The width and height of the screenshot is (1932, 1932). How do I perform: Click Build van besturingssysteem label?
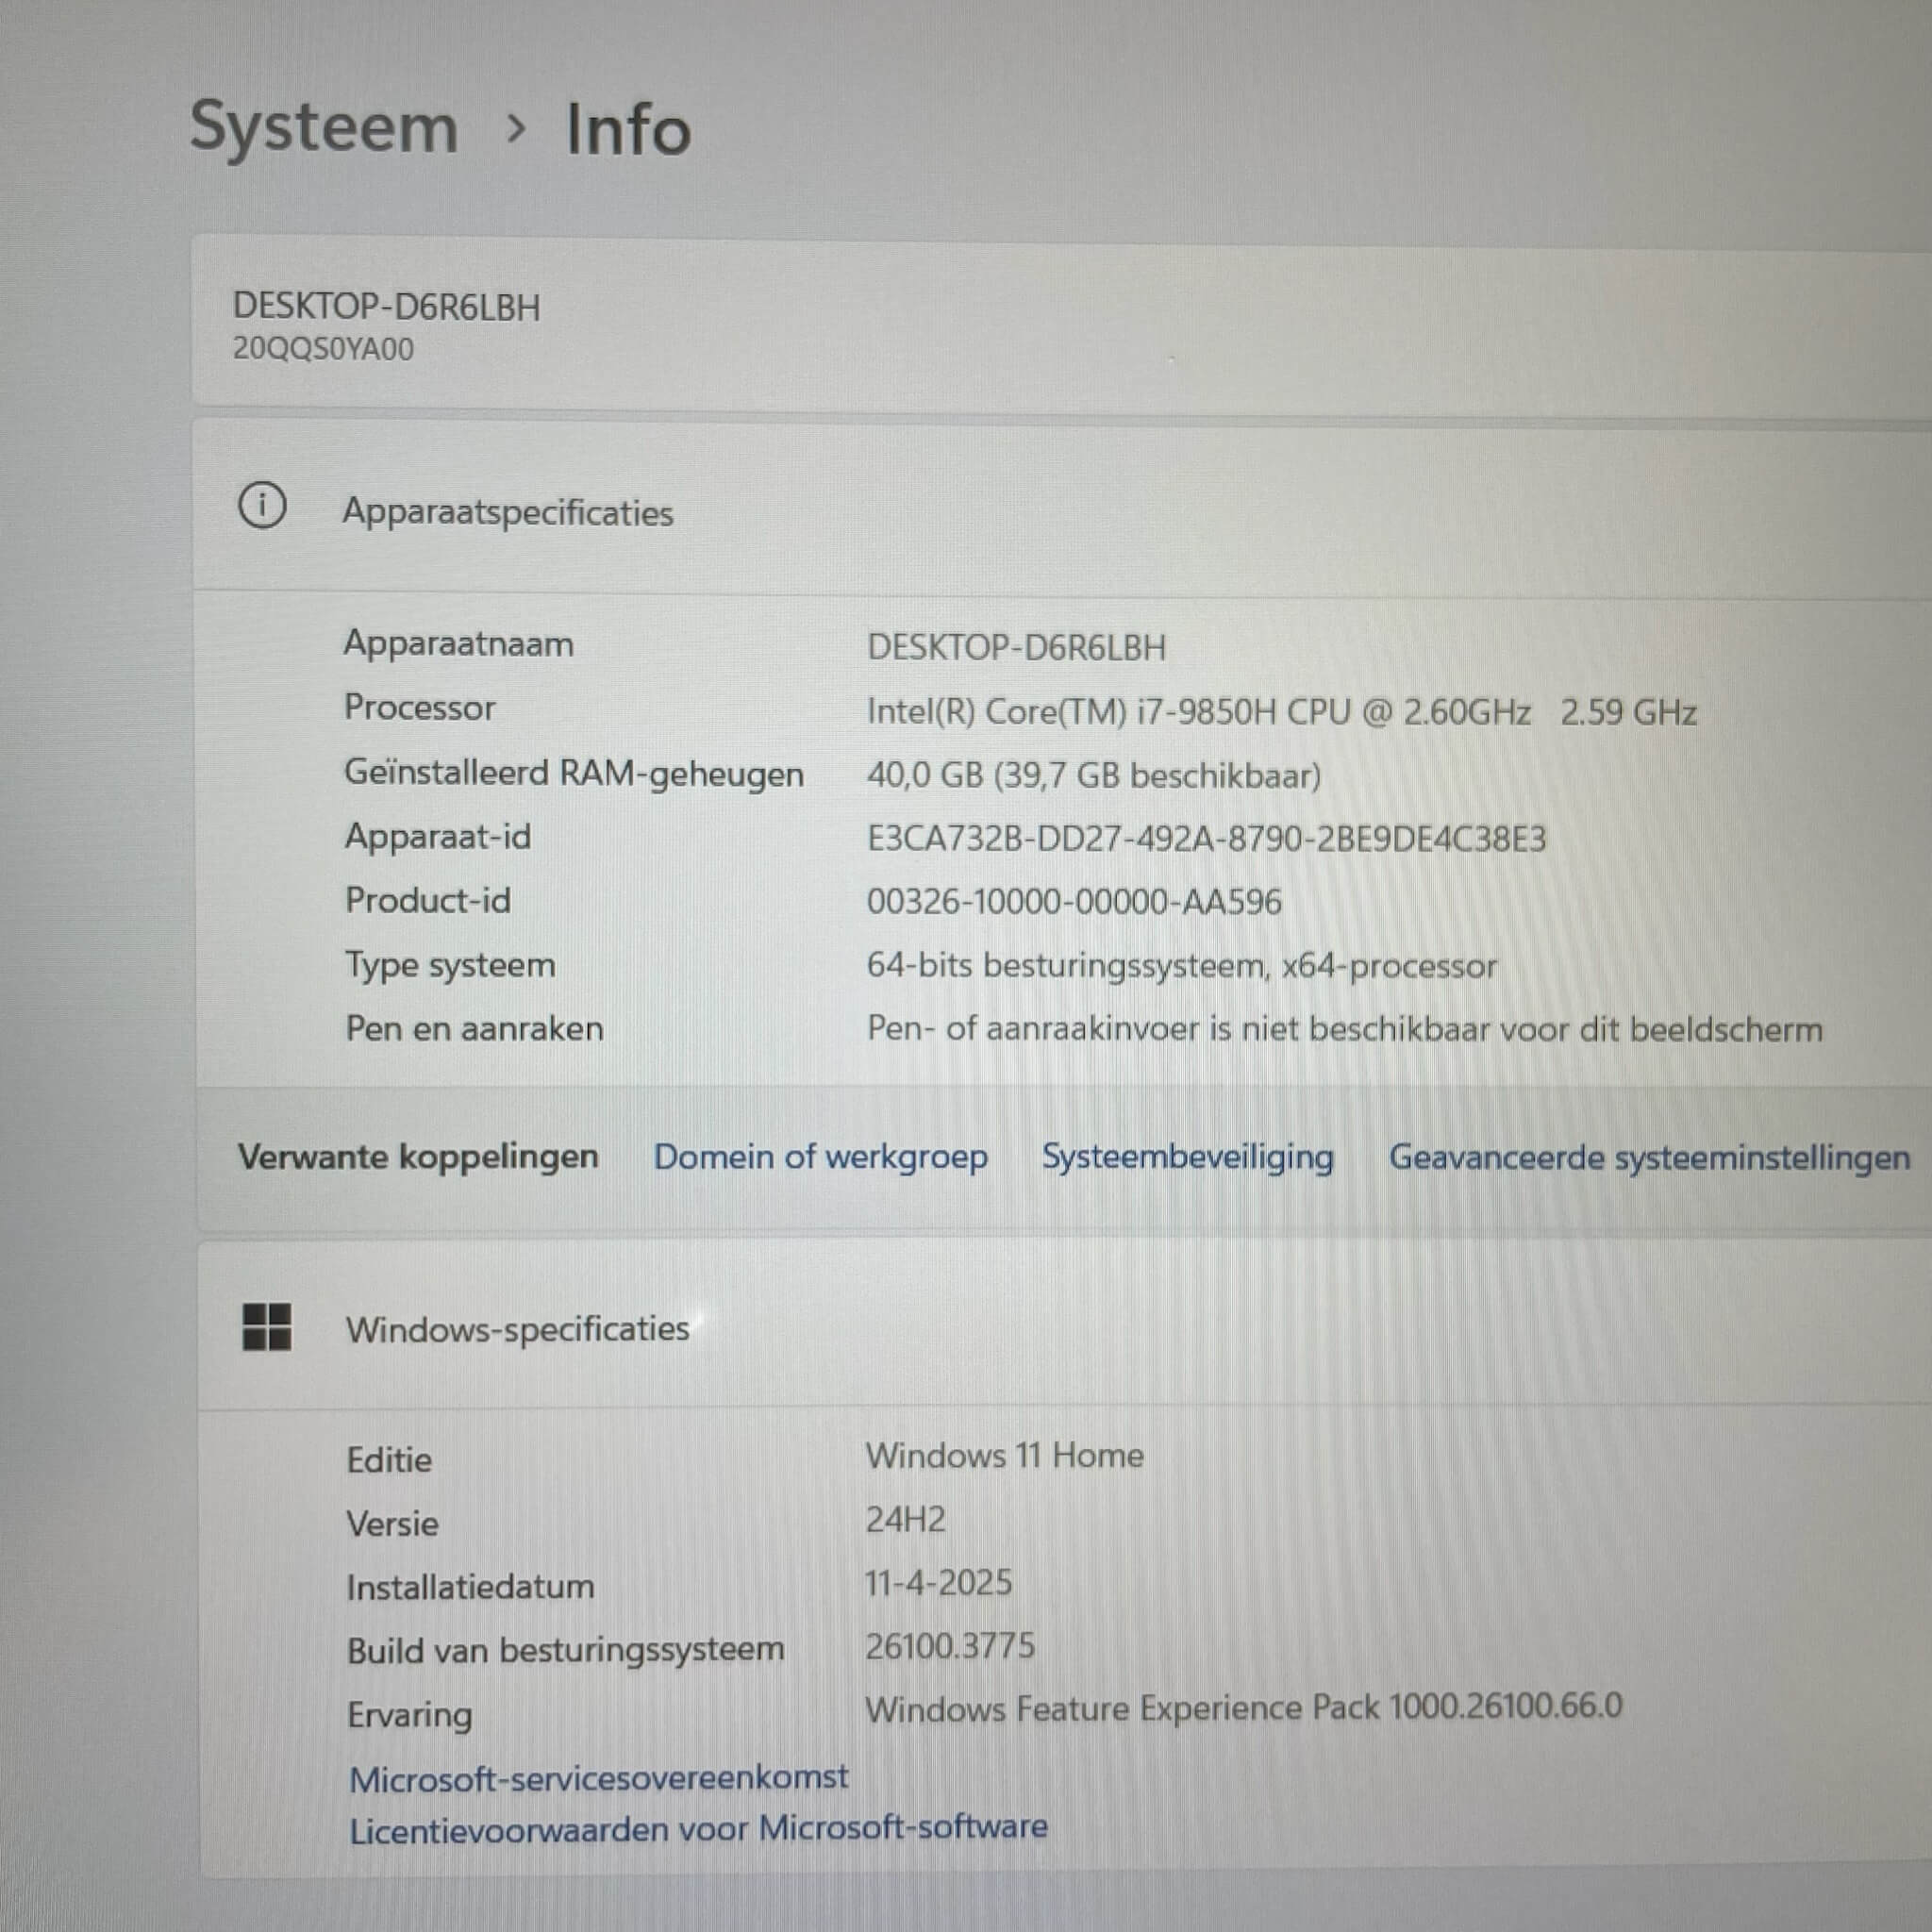click(x=565, y=1651)
